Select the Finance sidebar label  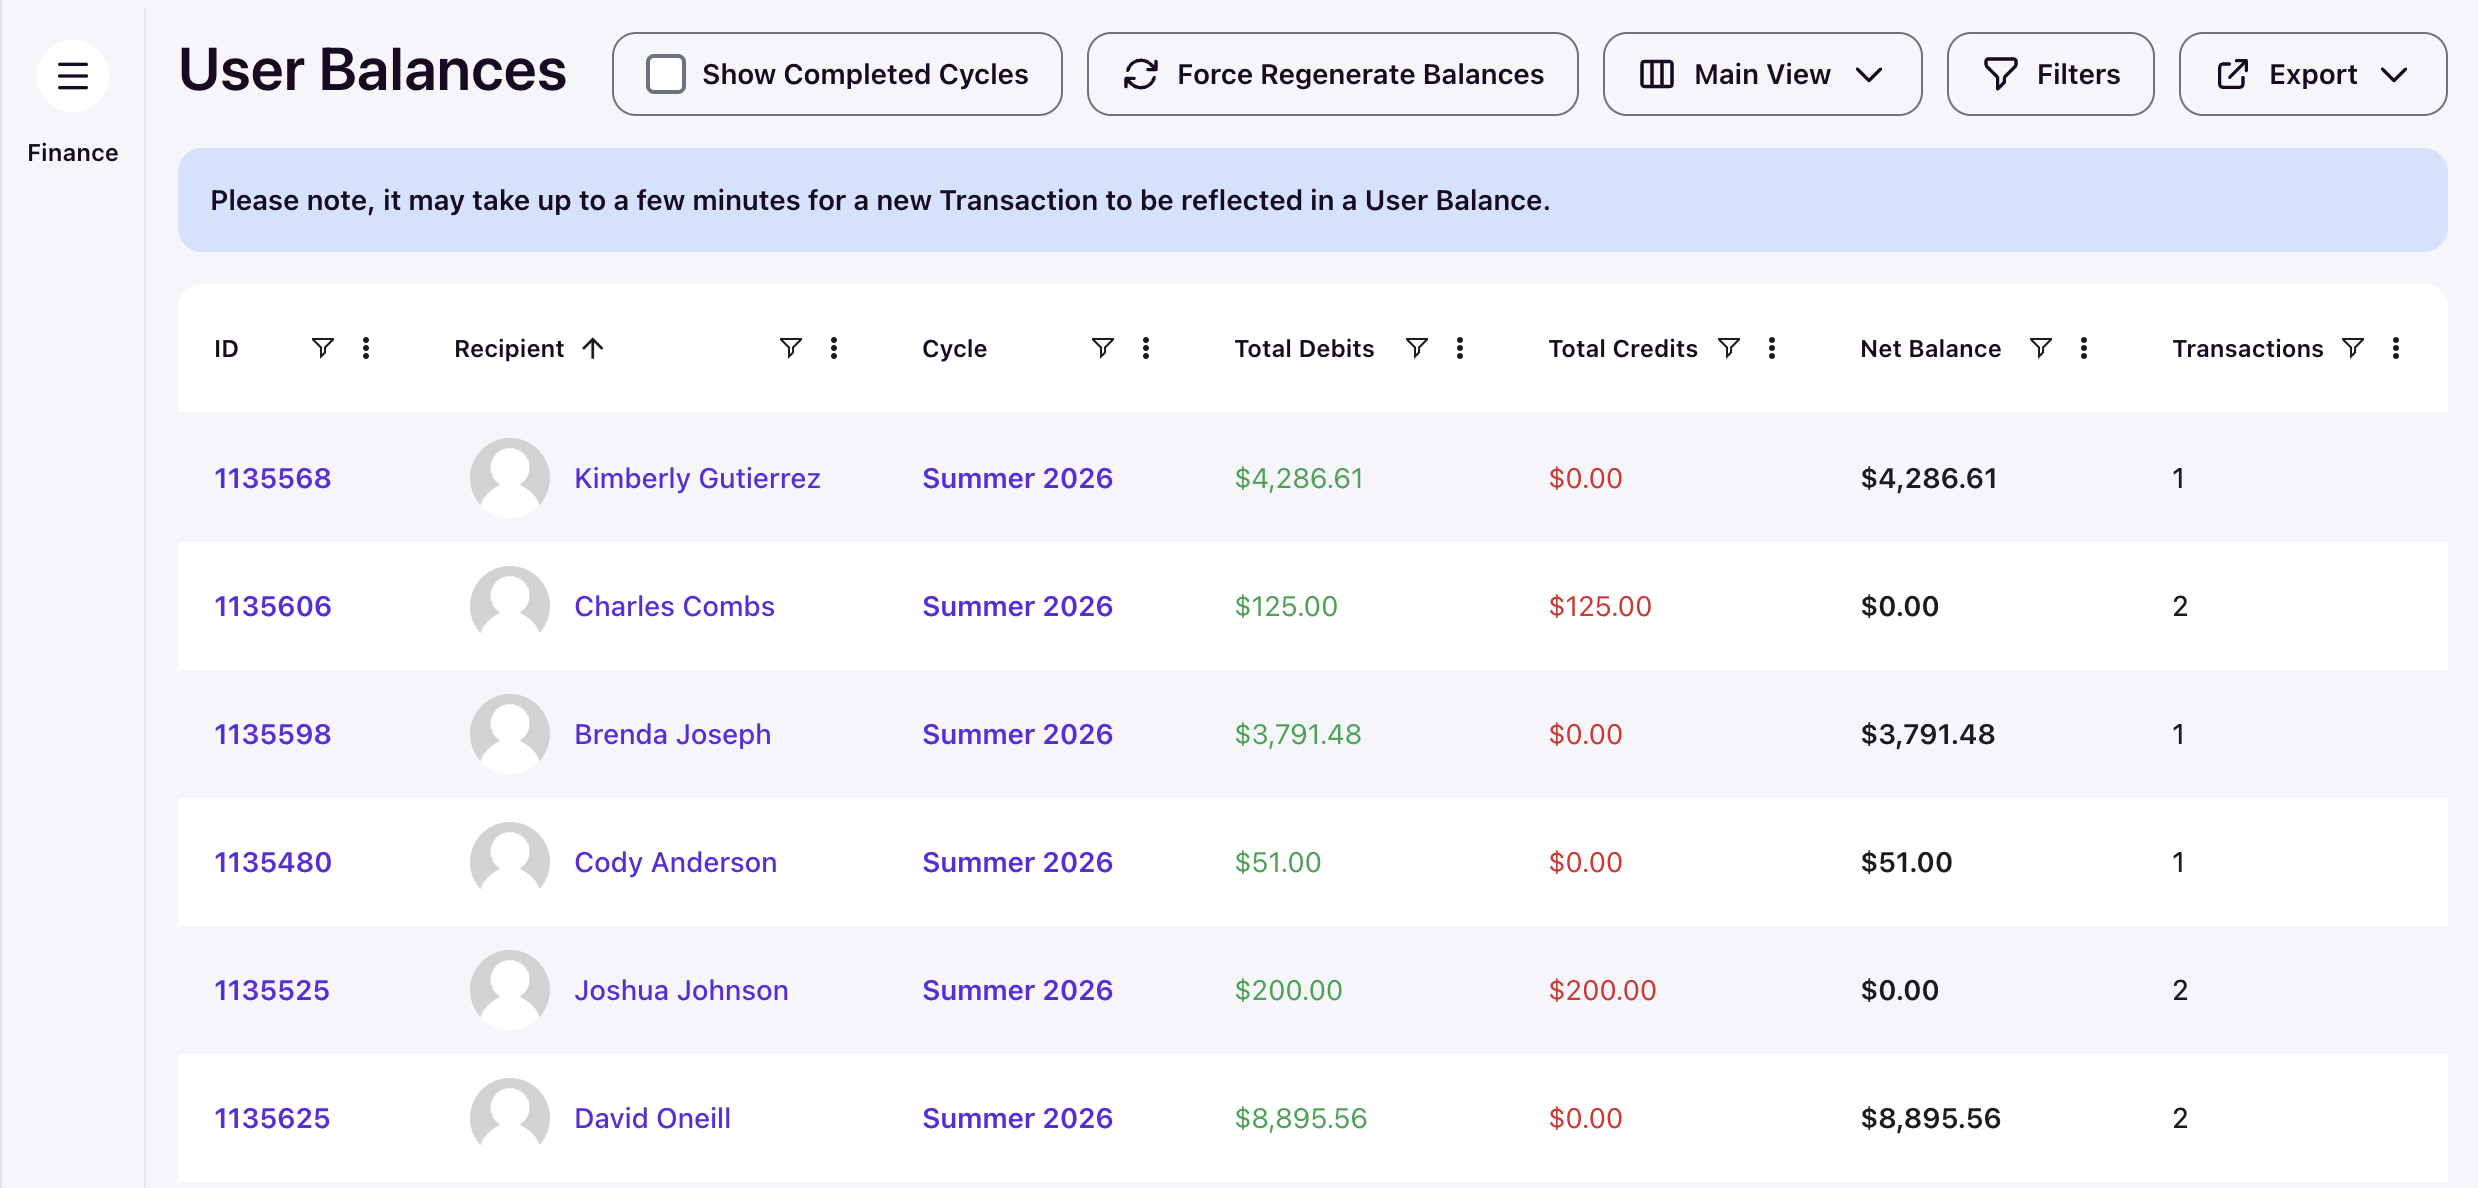[x=73, y=153]
